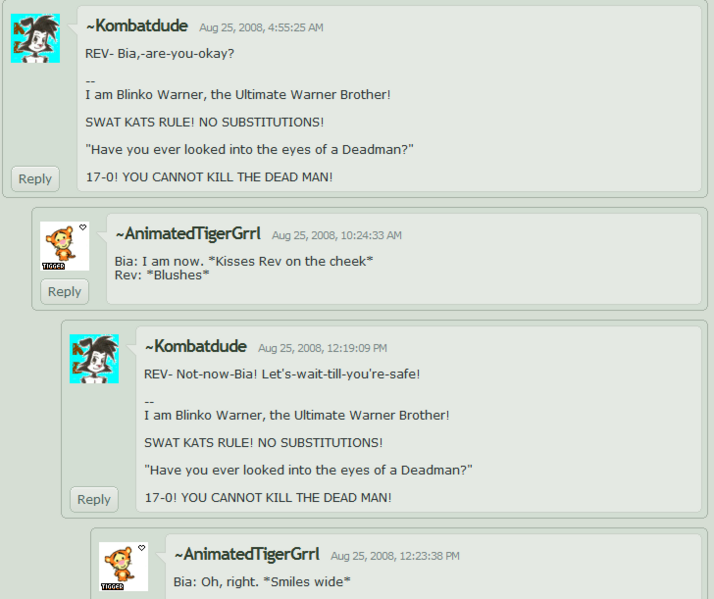Image resolution: width=714 pixels, height=599 pixels.
Task: Reply to the 'Not-now-Bia' comment
Action: (x=94, y=499)
